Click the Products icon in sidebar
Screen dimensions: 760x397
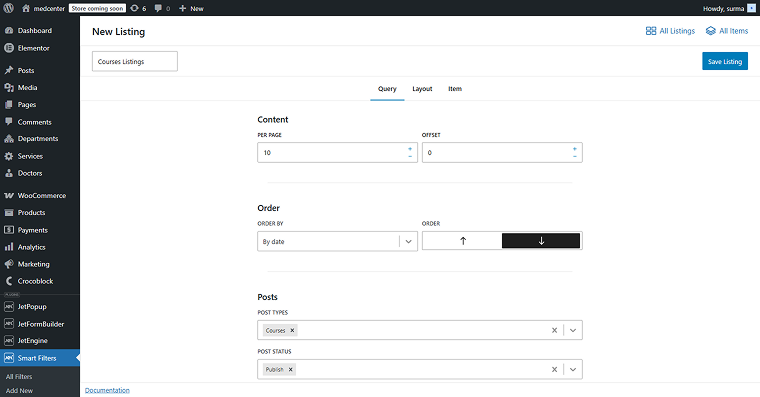tap(9, 213)
